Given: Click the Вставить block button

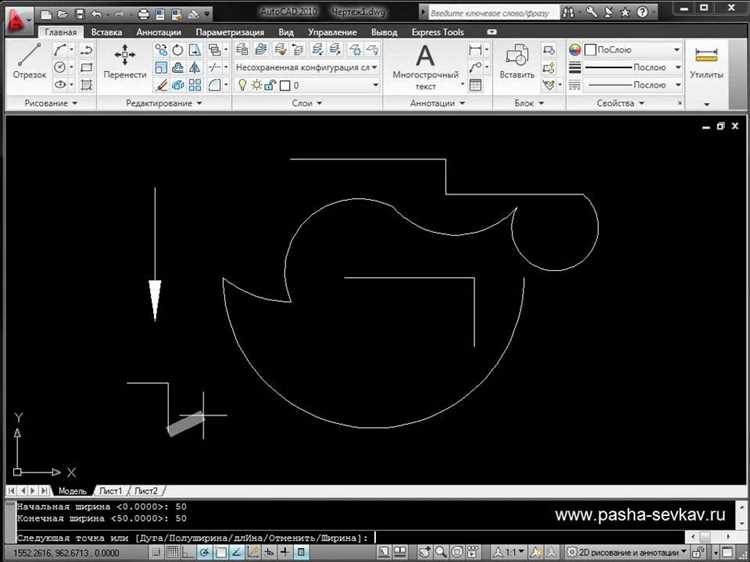Looking at the screenshot, I should tap(516, 64).
